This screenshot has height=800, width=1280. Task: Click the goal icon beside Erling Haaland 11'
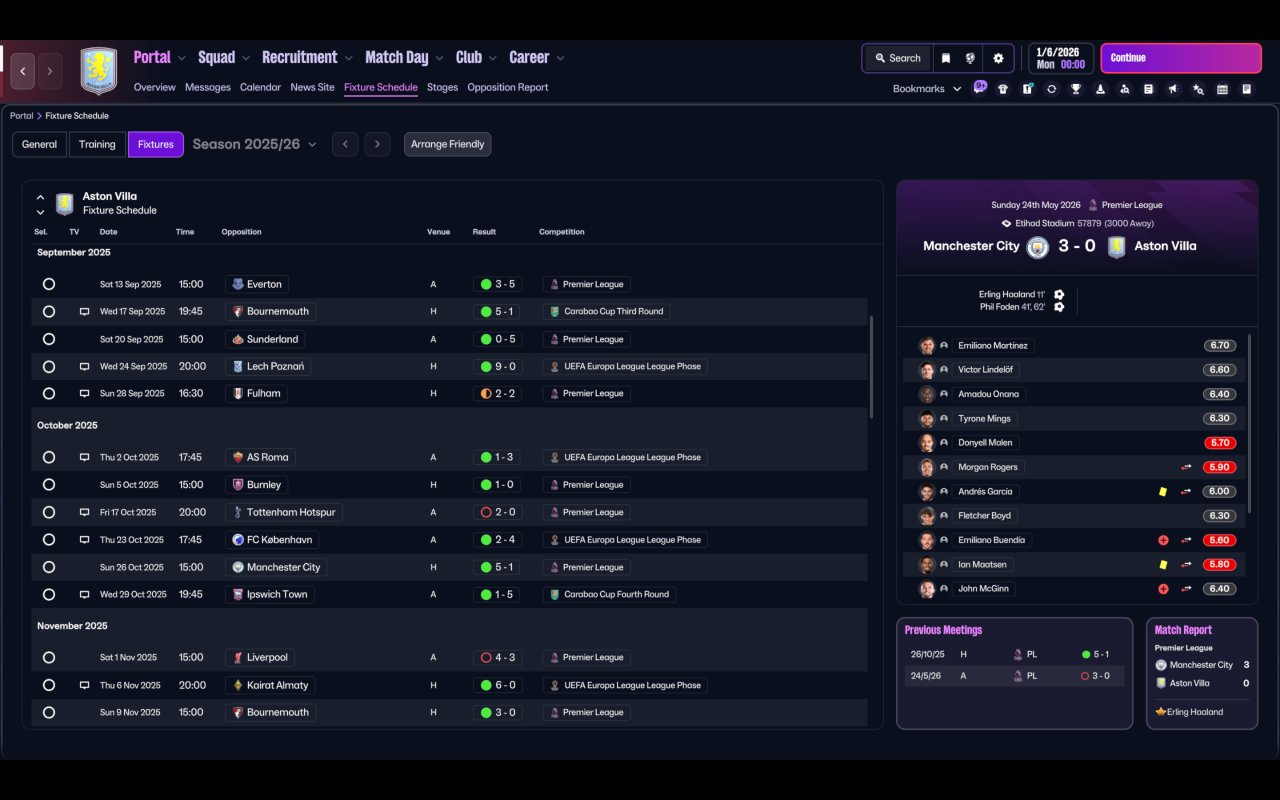pos(1059,295)
